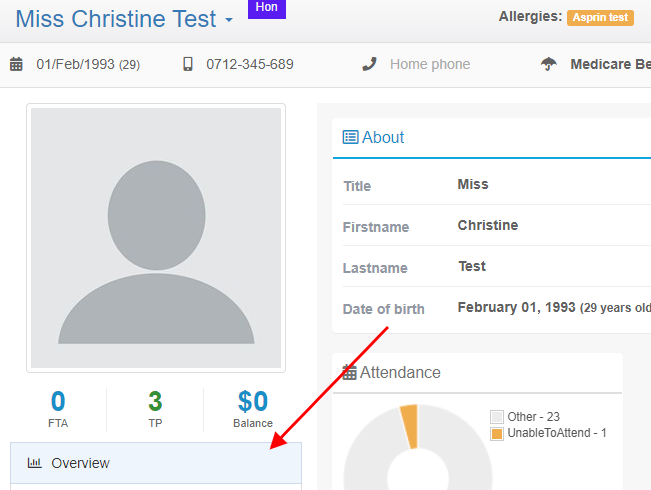Click the Attendance section heading
The image size is (651, 490).
(400, 372)
